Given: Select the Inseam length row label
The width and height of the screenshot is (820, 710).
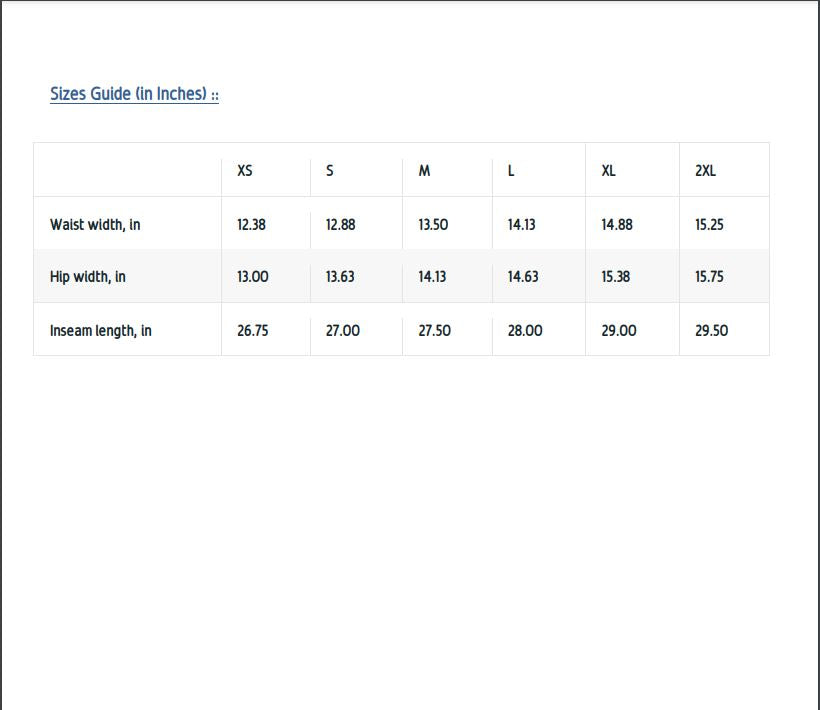Looking at the screenshot, I should coord(101,331).
